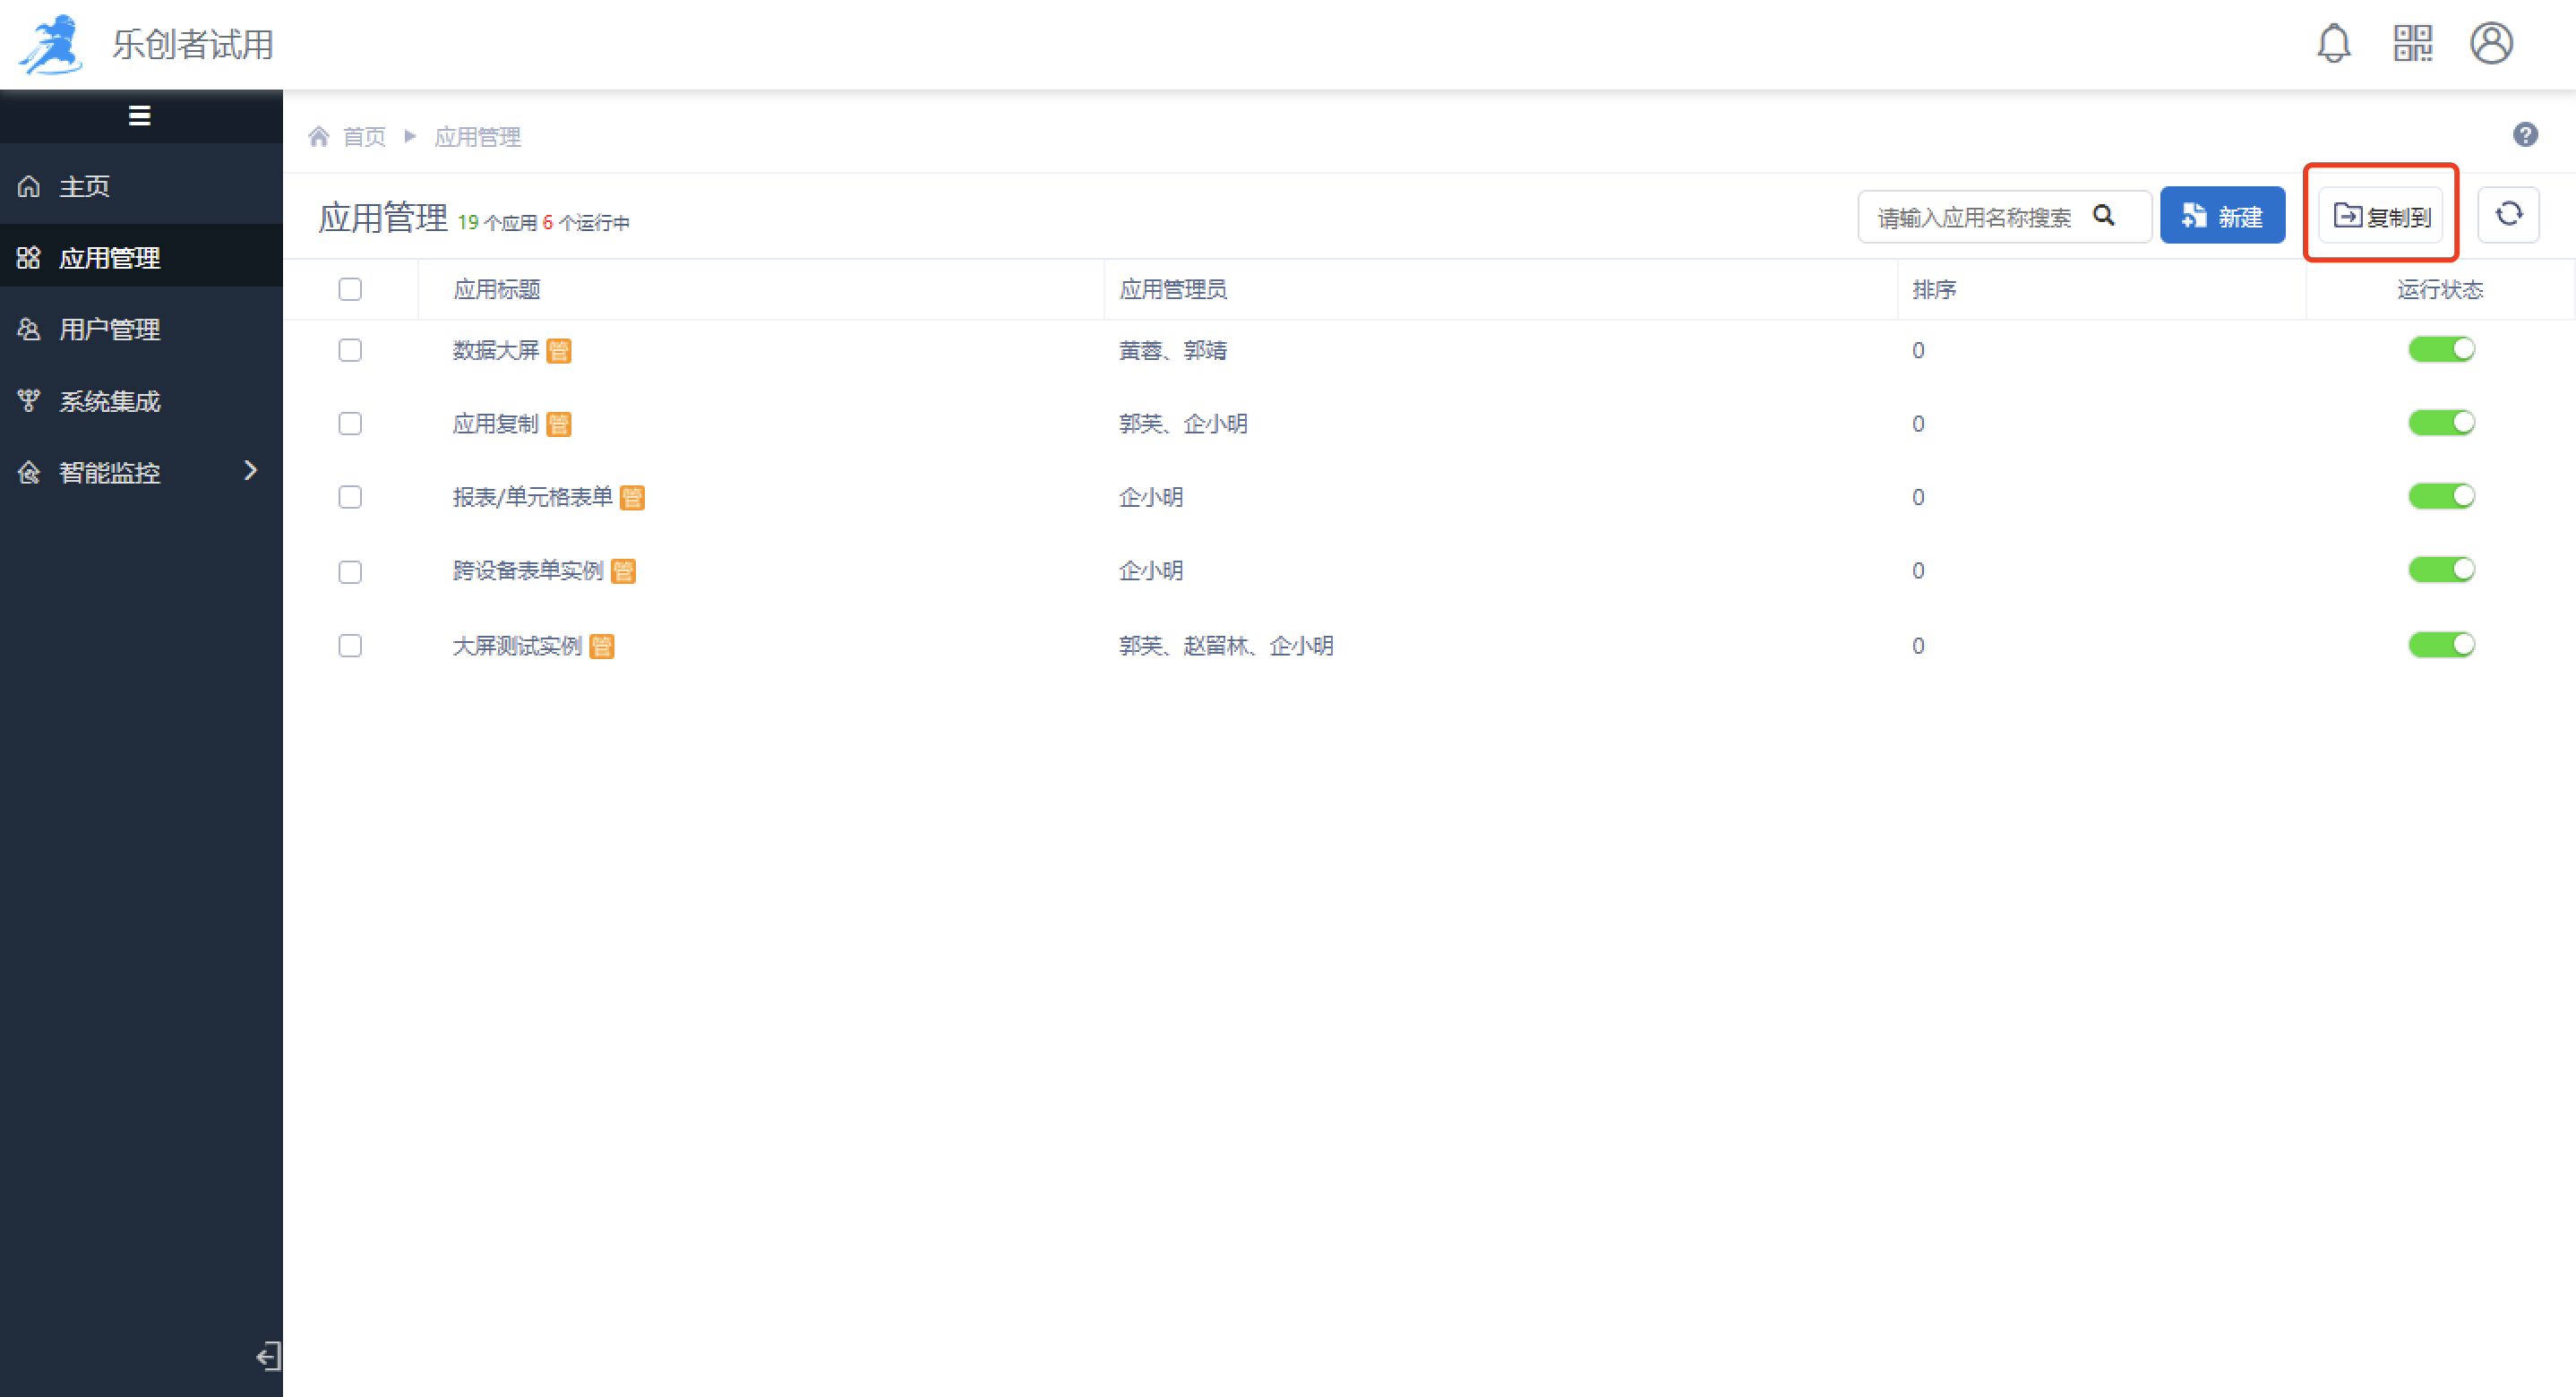Click the search magnifier icon
This screenshot has width=2576, height=1397.
coord(2104,216)
